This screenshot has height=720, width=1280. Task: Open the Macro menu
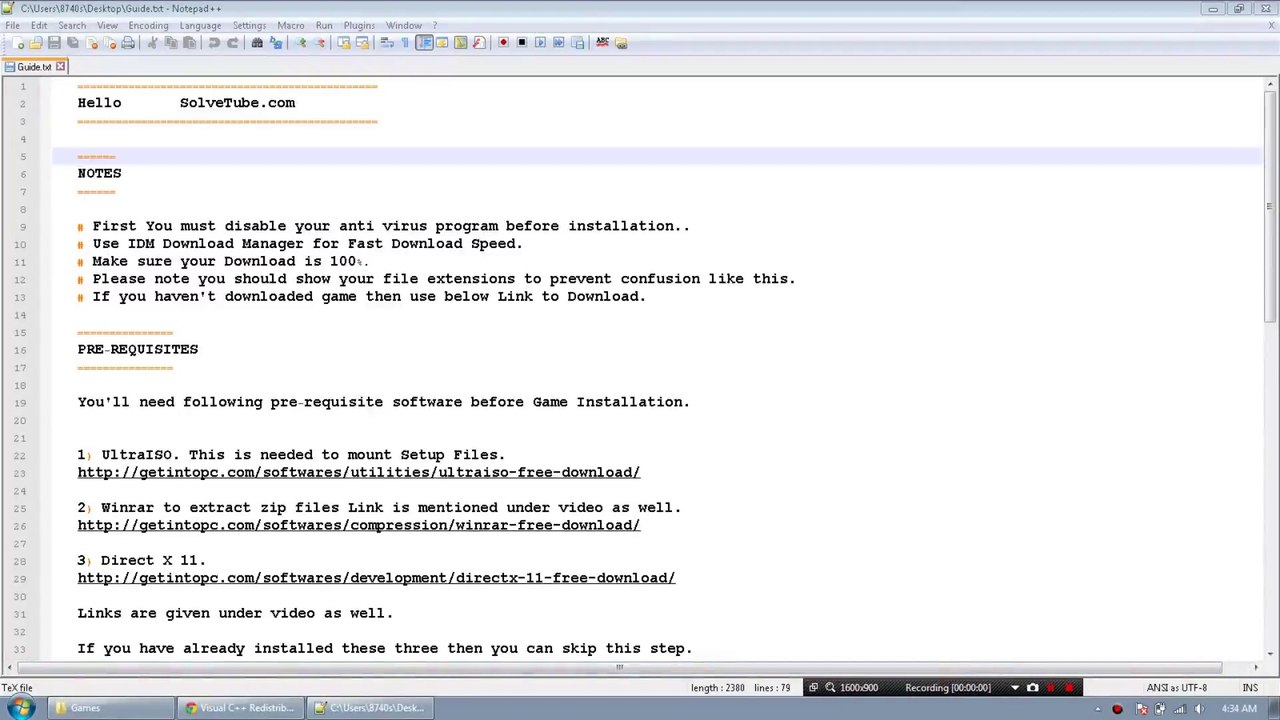click(x=291, y=25)
